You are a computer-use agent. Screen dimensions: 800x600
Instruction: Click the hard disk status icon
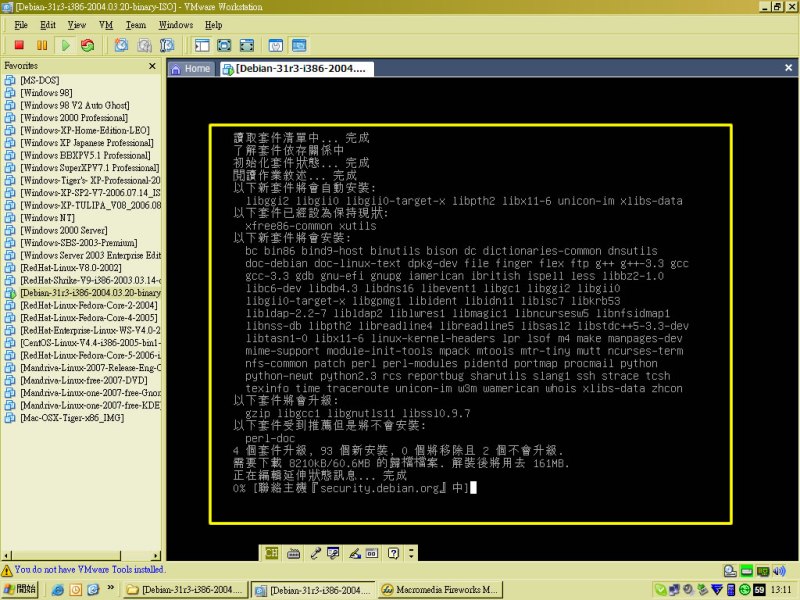(x=730, y=571)
